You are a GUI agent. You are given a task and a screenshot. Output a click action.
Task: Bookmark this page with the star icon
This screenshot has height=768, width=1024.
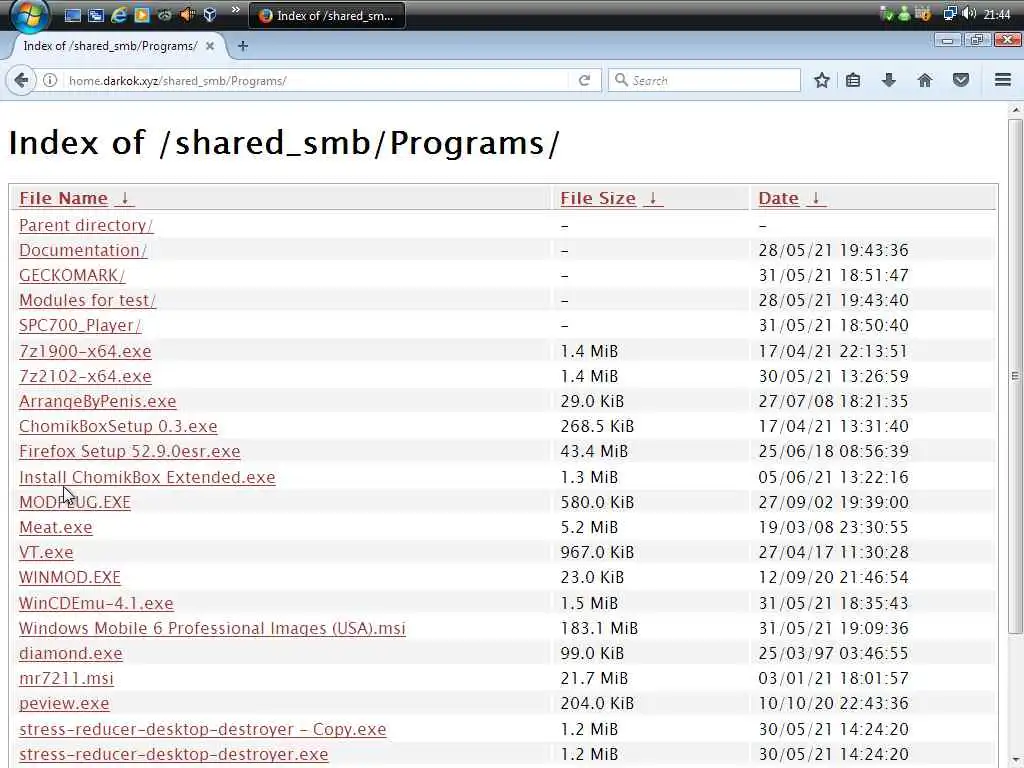click(822, 80)
